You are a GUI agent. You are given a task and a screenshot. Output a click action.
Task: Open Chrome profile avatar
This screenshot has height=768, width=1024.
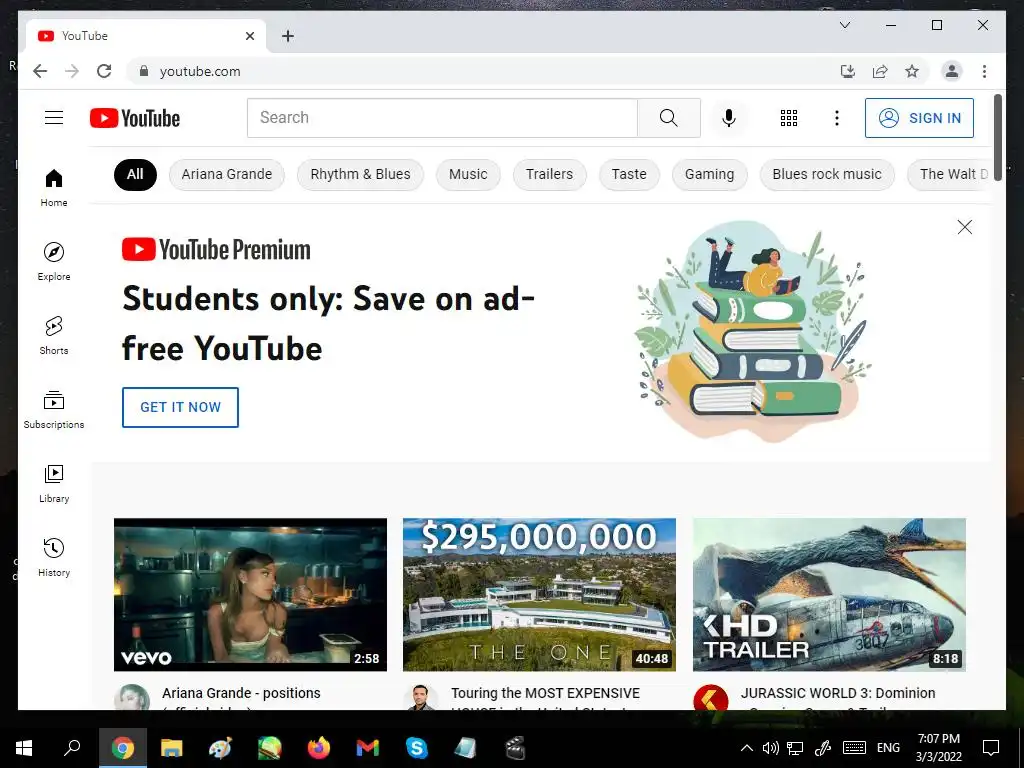point(952,71)
